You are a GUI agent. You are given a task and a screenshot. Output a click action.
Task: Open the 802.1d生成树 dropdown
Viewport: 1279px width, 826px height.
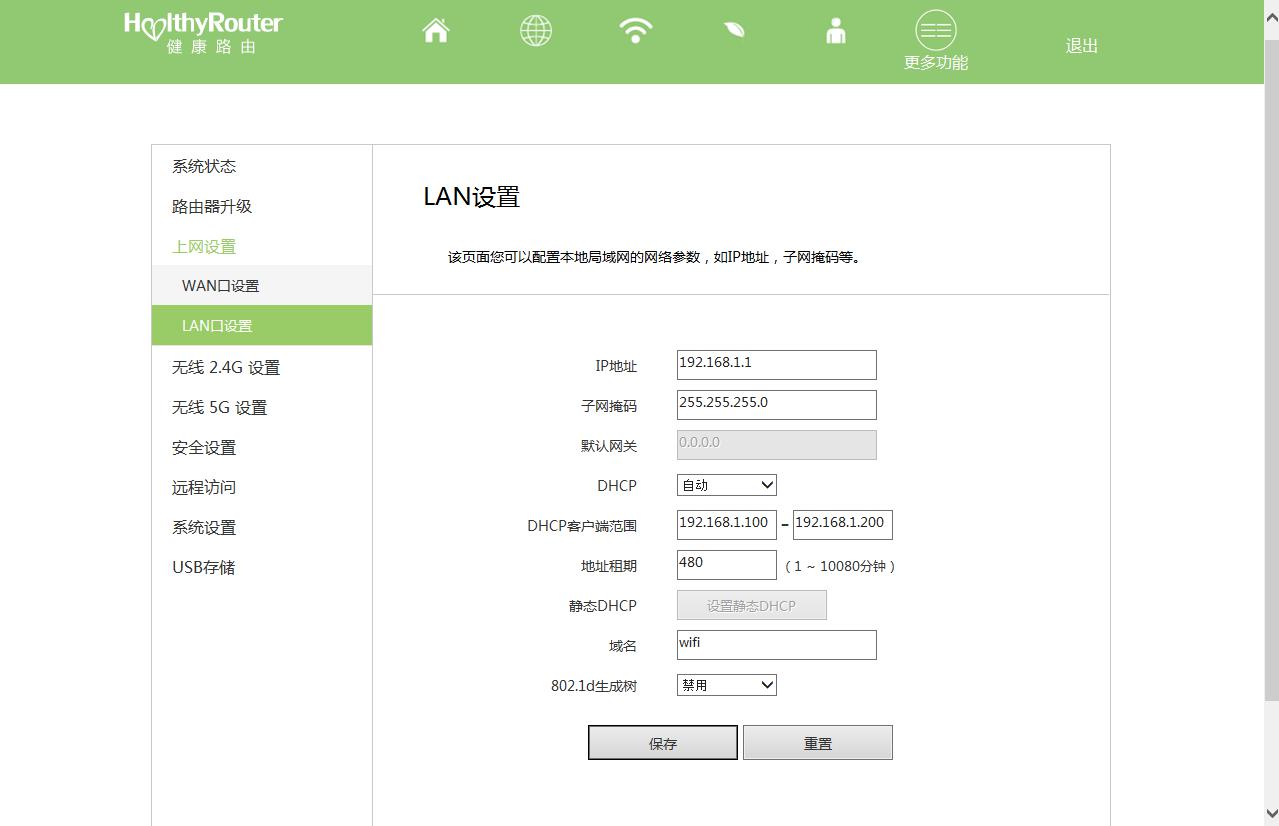[x=727, y=685]
